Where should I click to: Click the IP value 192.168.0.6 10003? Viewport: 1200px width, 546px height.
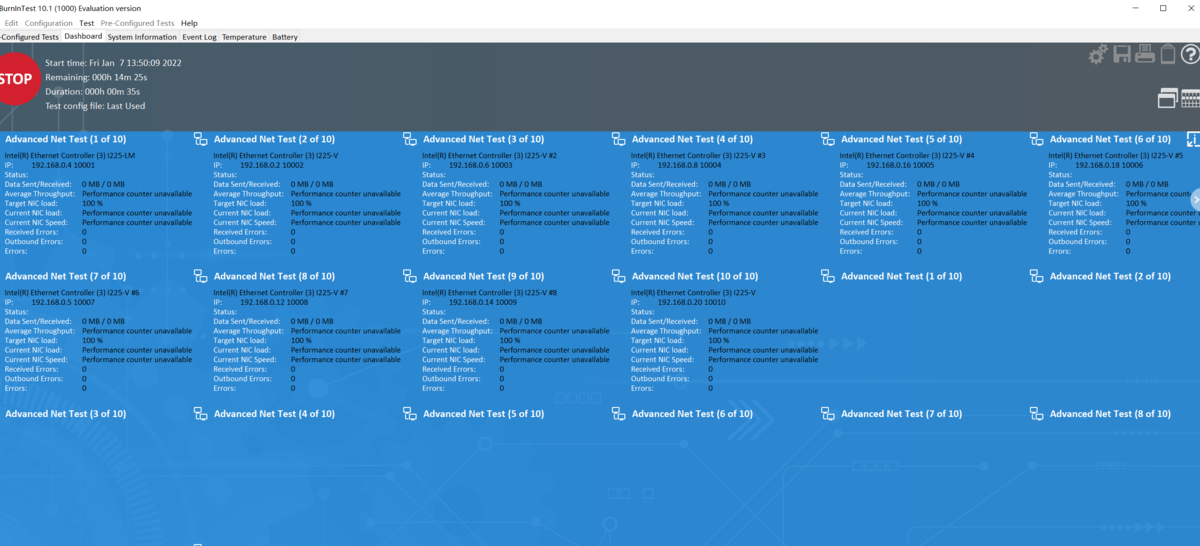point(481,165)
